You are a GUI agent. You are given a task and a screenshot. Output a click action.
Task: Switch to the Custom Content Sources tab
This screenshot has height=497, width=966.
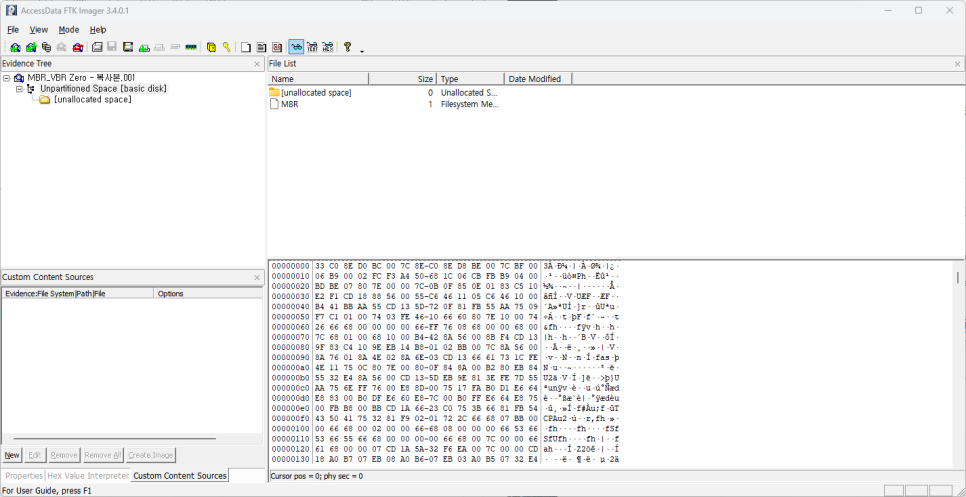coord(180,475)
